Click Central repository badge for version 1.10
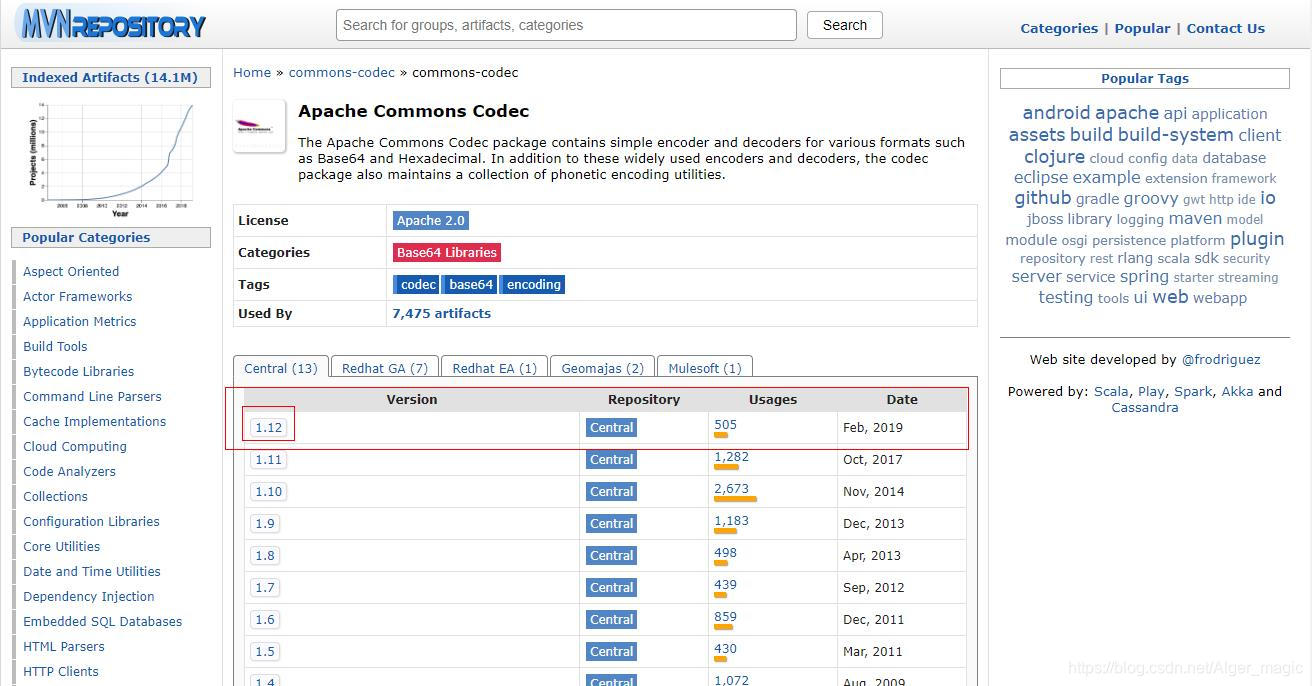 [x=611, y=491]
